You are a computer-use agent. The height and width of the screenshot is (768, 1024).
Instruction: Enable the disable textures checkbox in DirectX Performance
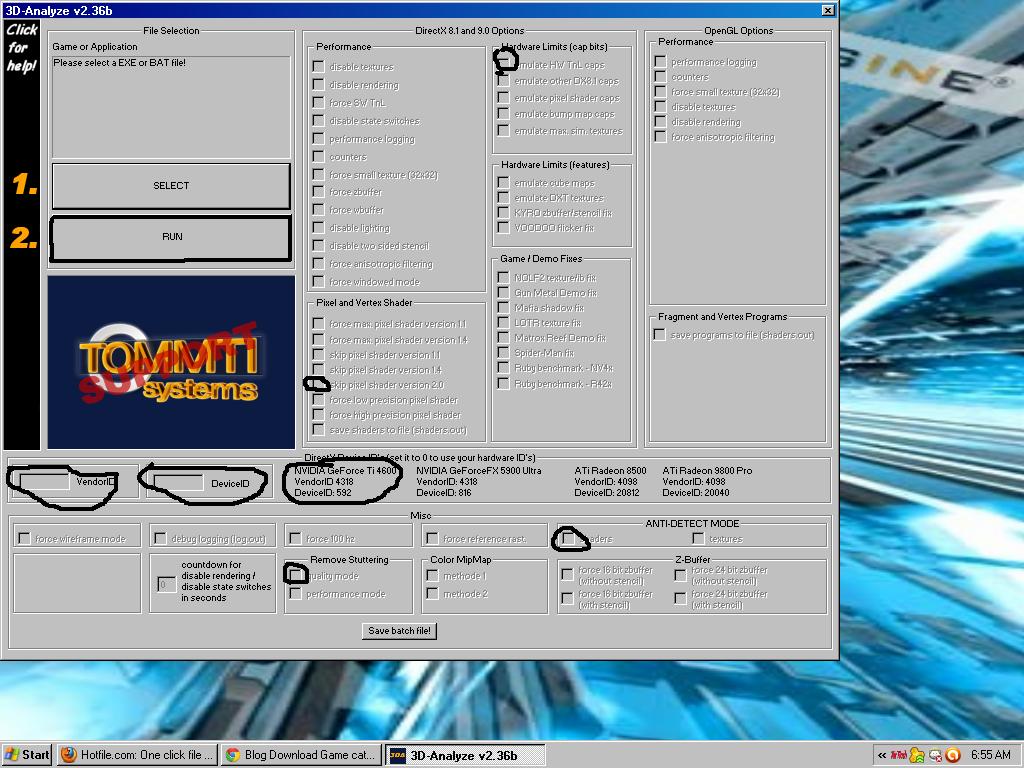319,67
